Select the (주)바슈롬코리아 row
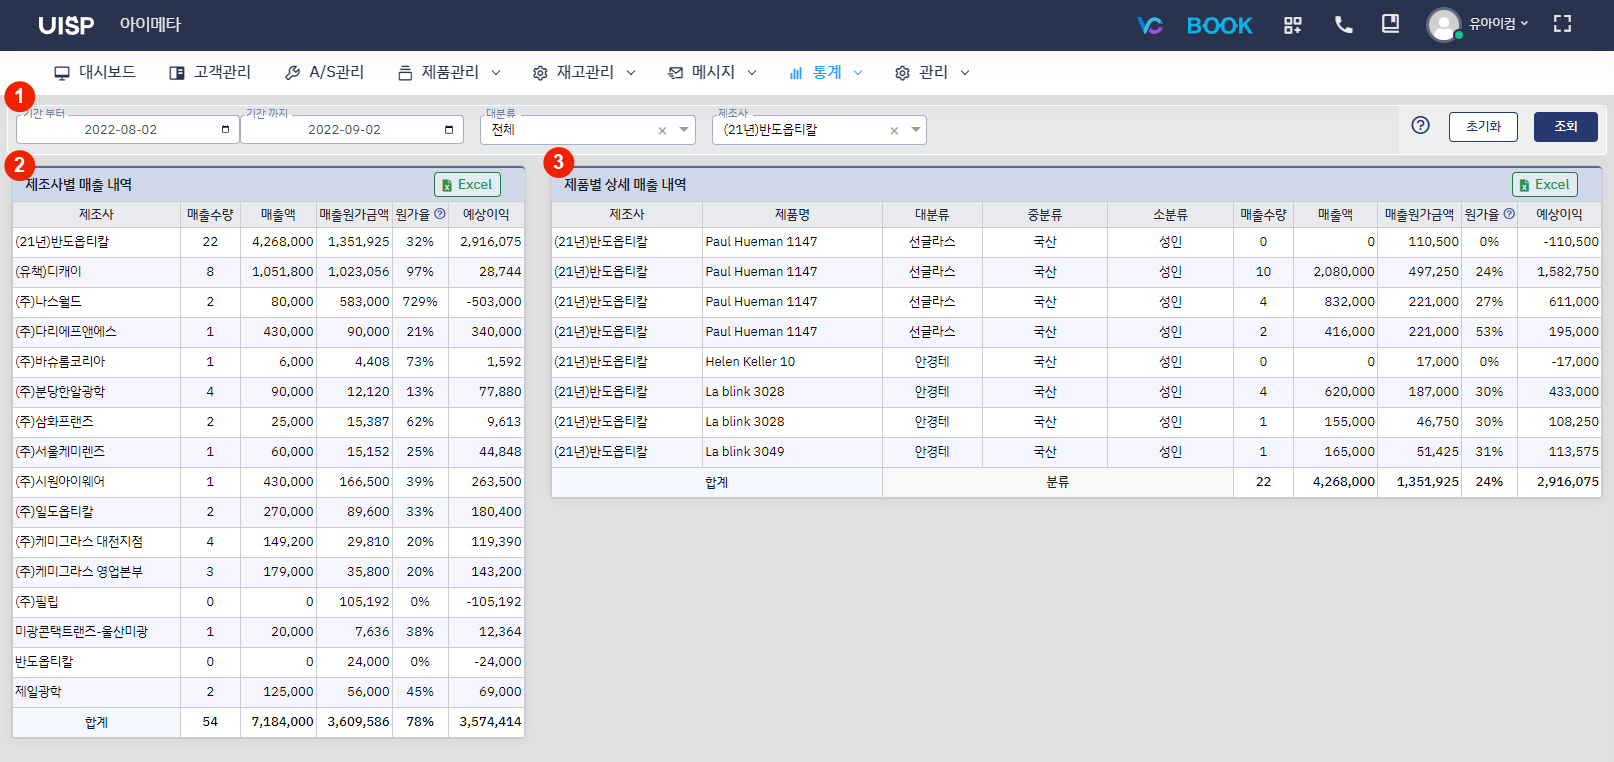 pyautogui.click(x=268, y=362)
